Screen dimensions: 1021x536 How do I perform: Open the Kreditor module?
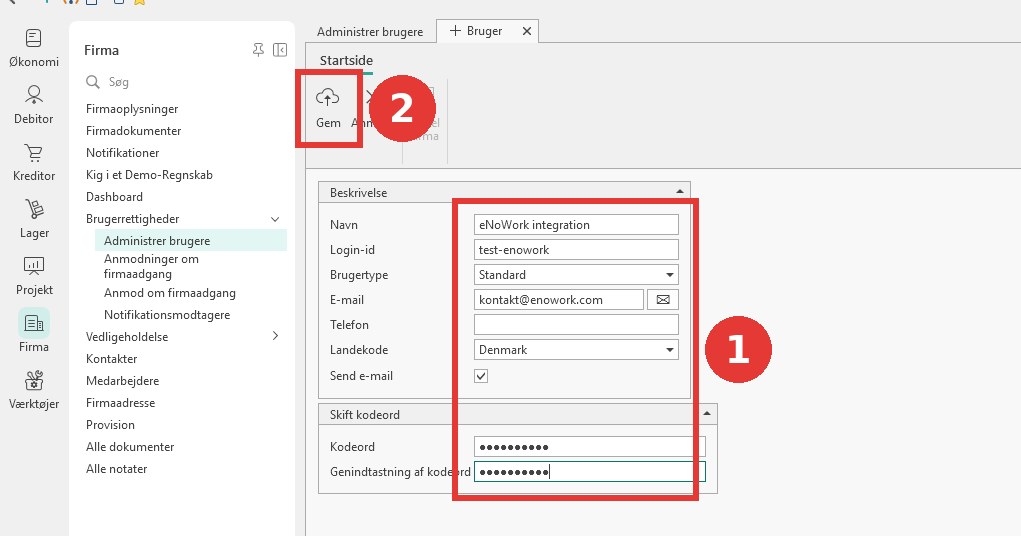[34, 162]
